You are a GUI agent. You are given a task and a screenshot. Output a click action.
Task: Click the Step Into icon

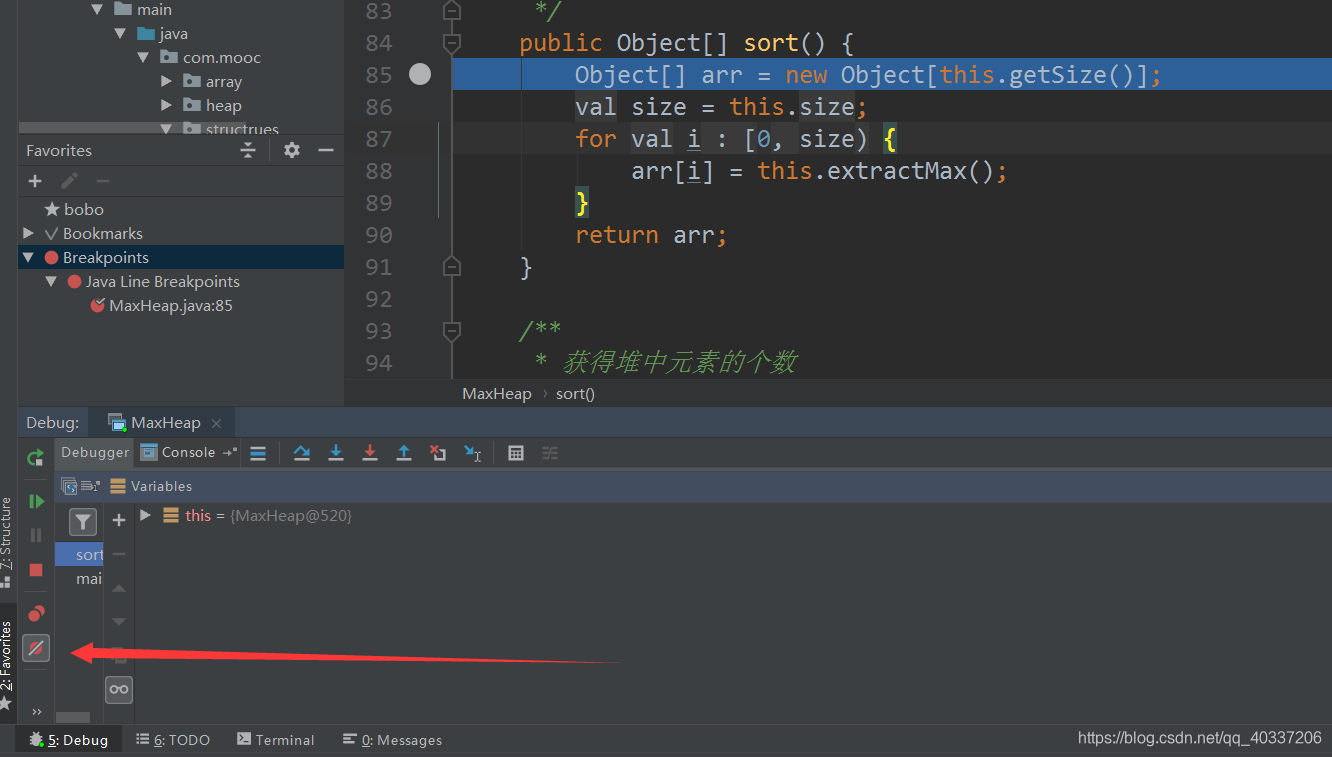[x=336, y=453]
